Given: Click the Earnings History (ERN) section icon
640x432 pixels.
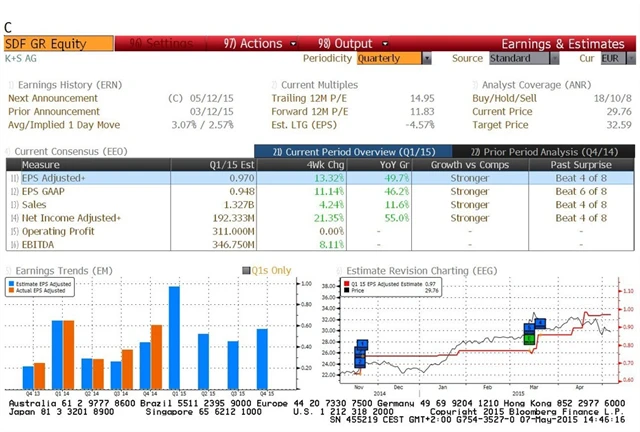Looking at the screenshot, I should pos(10,85).
